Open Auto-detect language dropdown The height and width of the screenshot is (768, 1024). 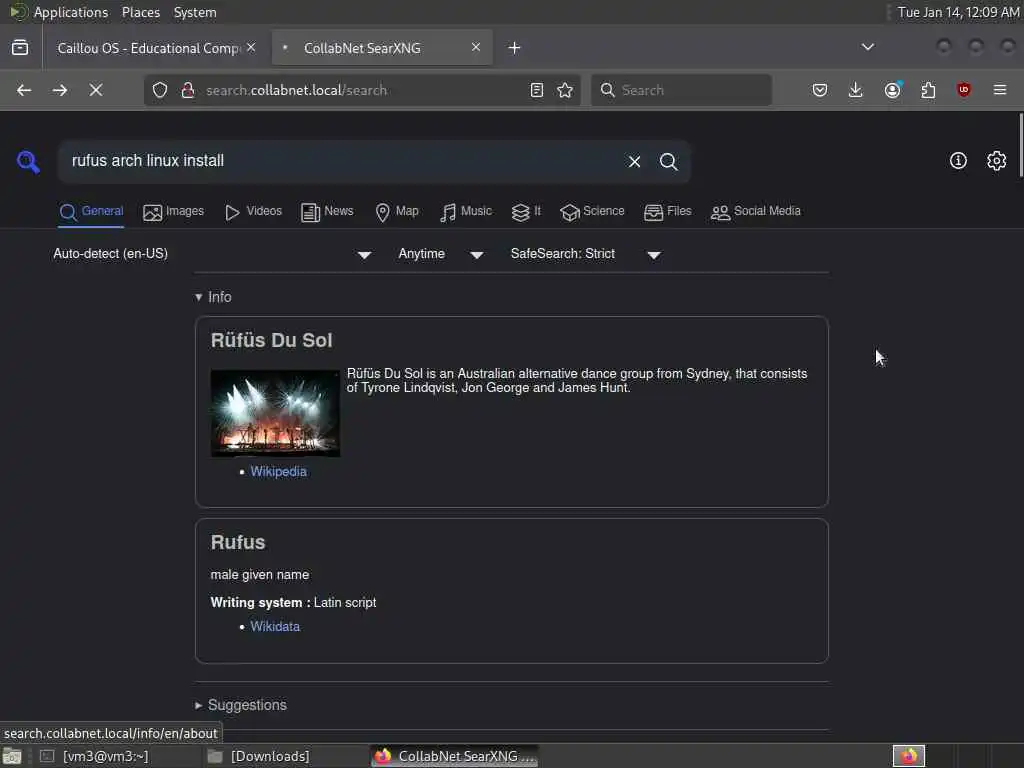pos(212,254)
